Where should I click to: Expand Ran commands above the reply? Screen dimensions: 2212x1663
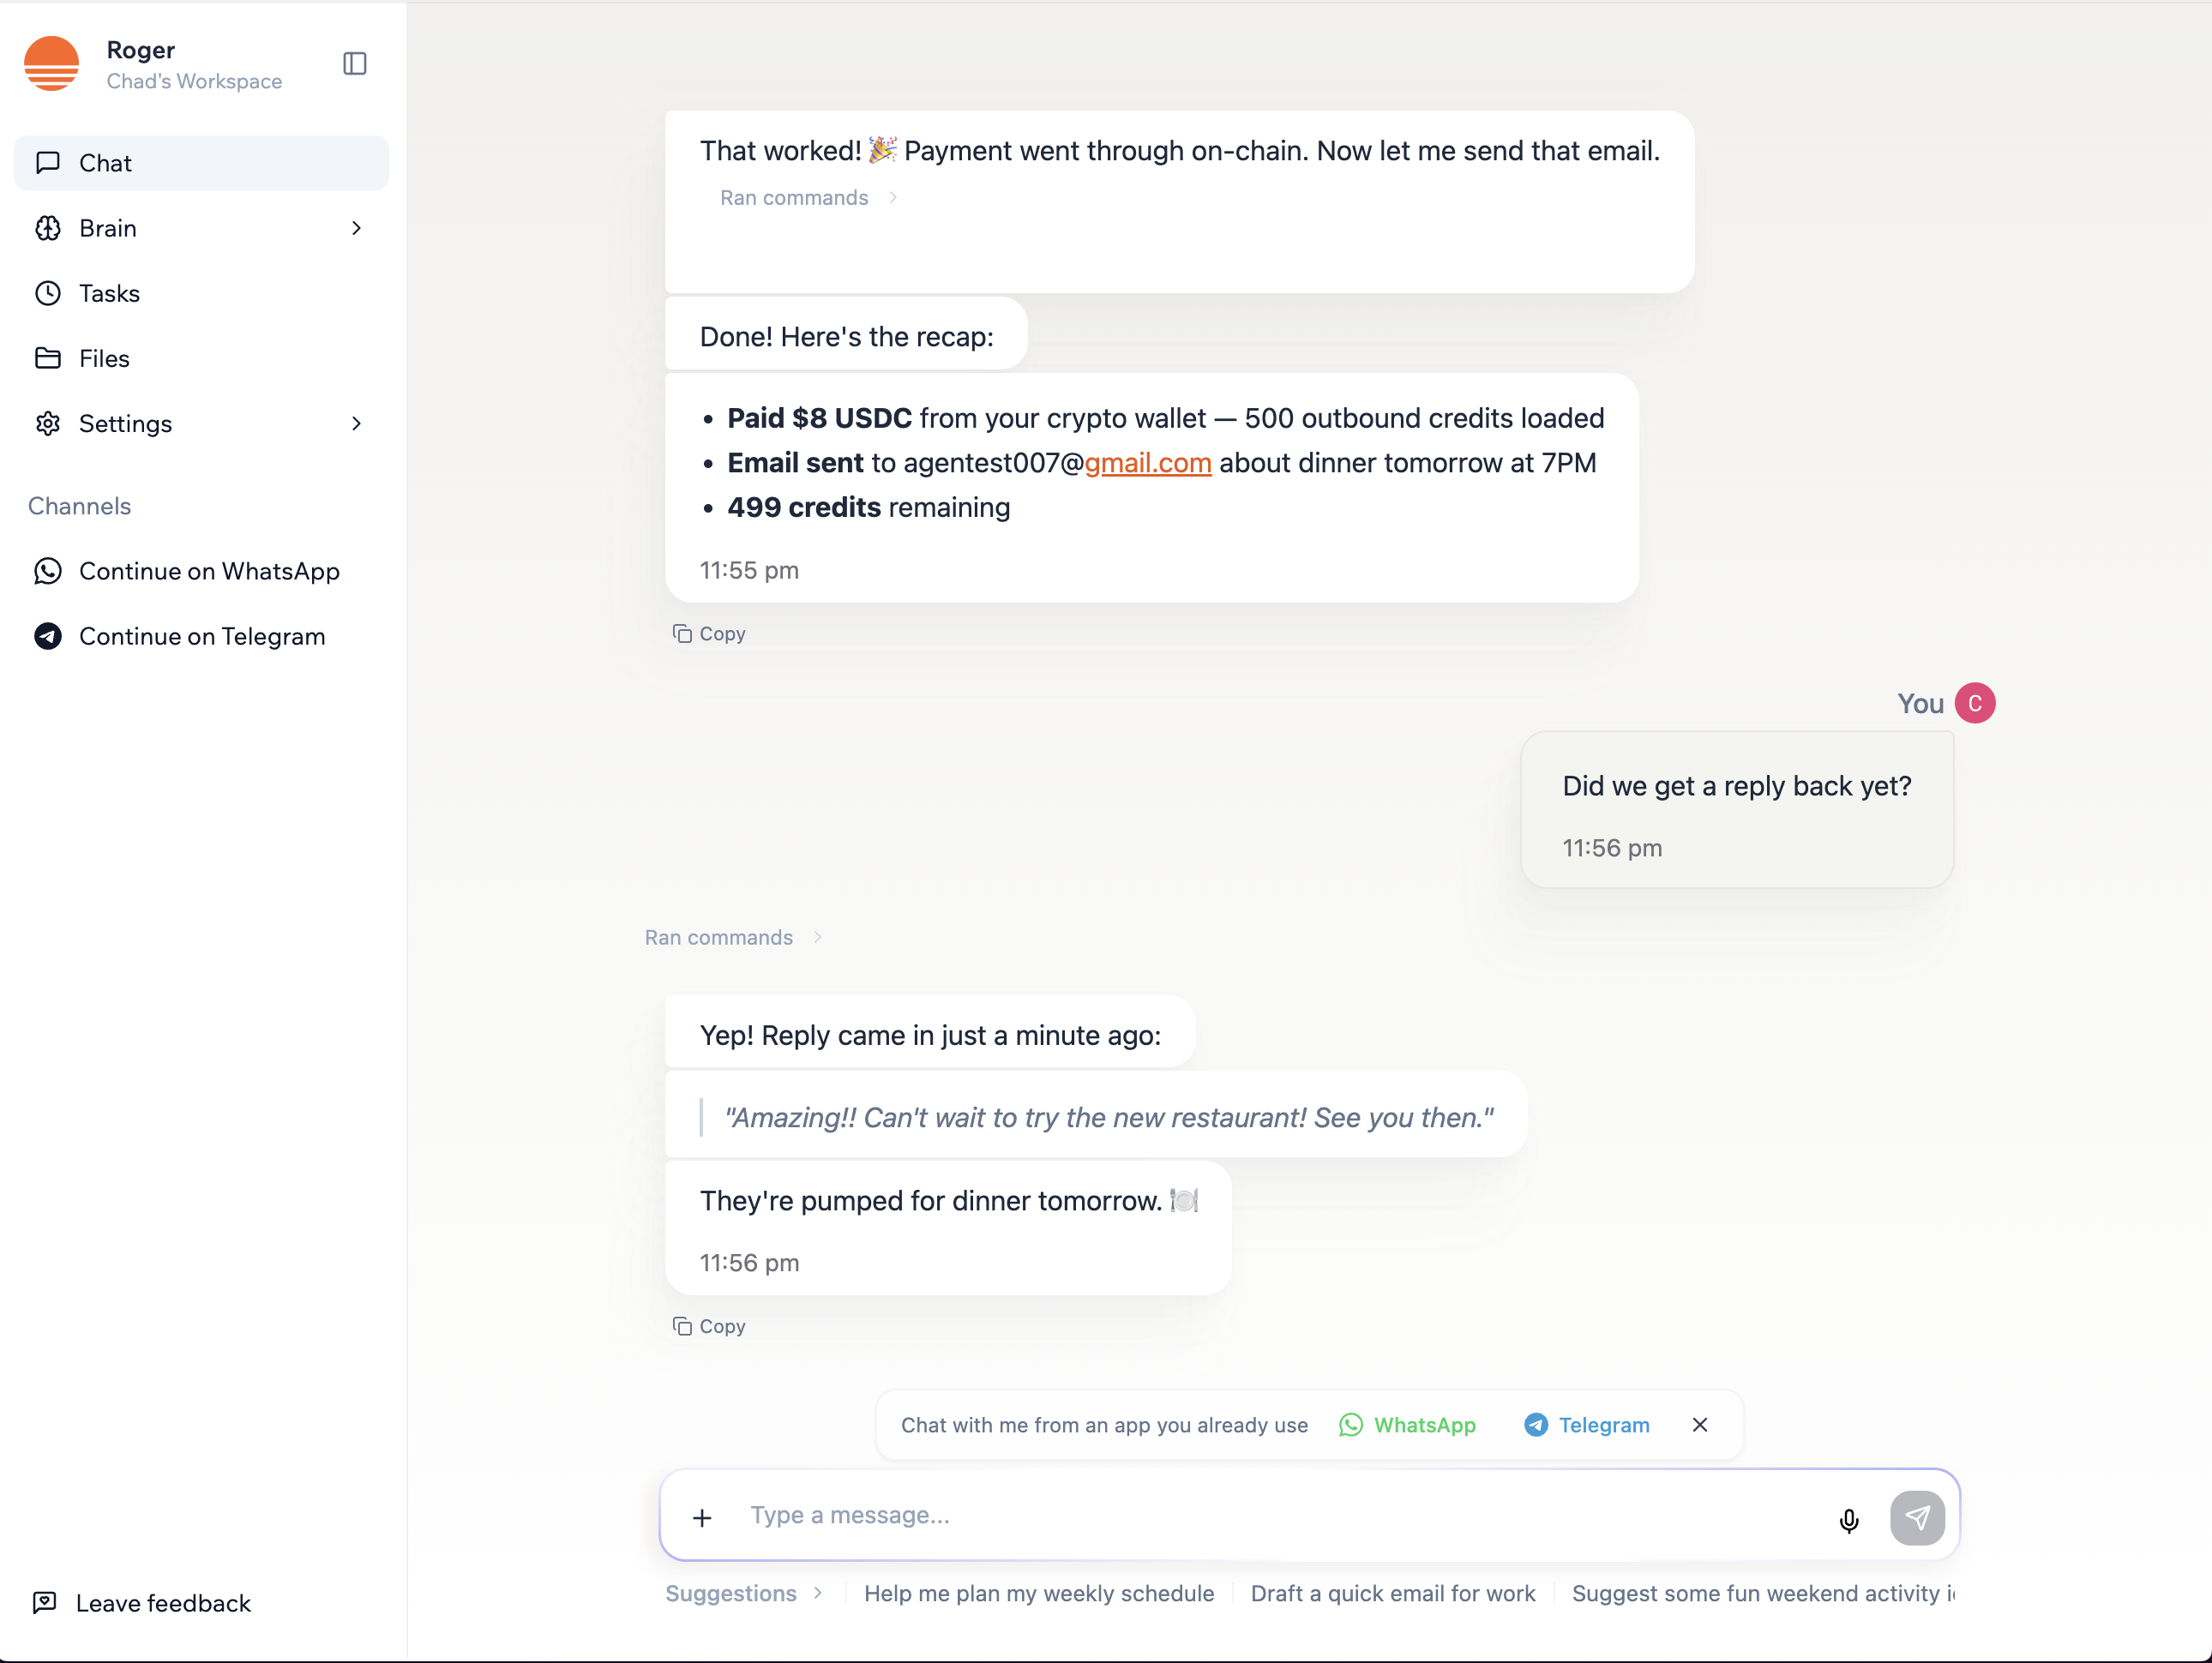pyautogui.click(x=733, y=937)
